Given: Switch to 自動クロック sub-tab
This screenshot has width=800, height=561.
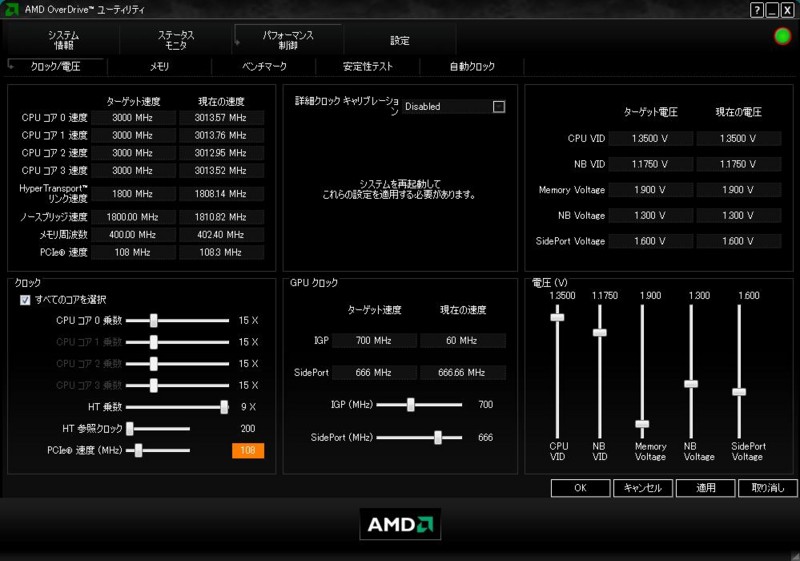Looking at the screenshot, I should tap(472, 66).
